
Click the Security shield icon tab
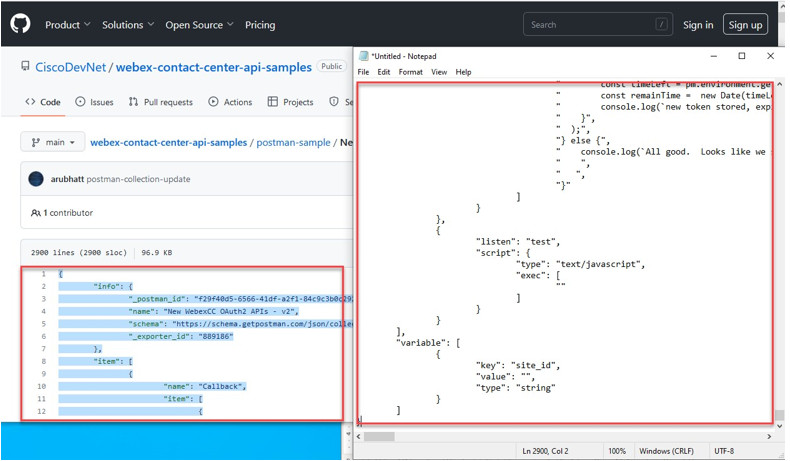[x=334, y=102]
